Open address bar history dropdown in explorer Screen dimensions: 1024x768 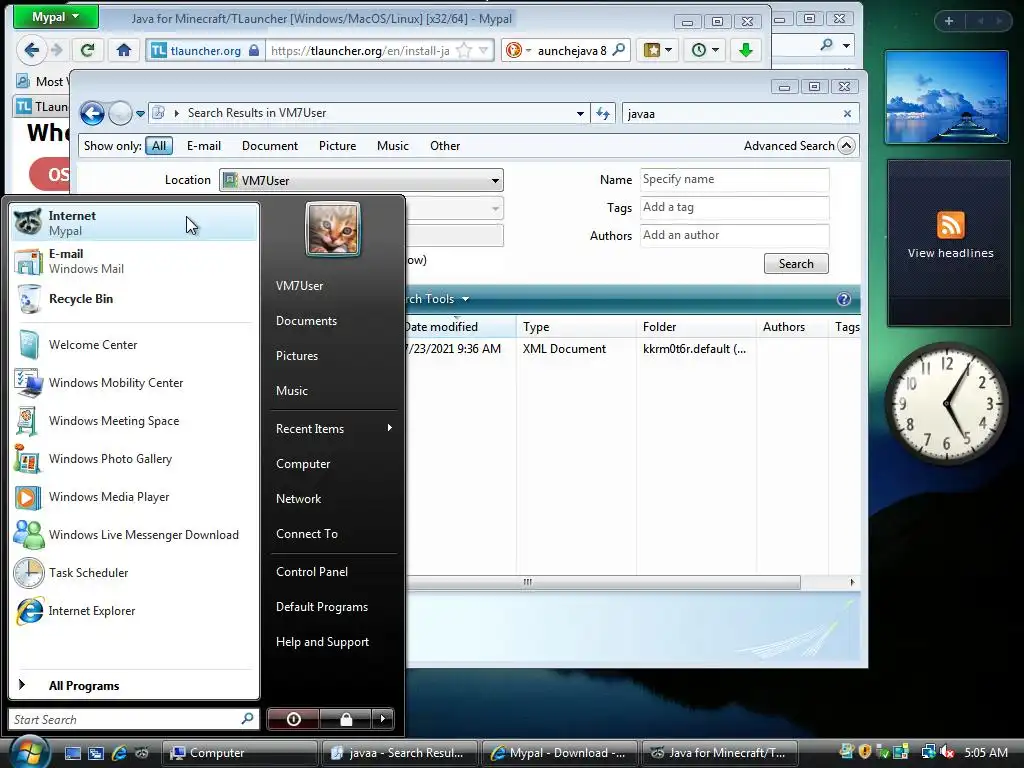click(x=580, y=114)
